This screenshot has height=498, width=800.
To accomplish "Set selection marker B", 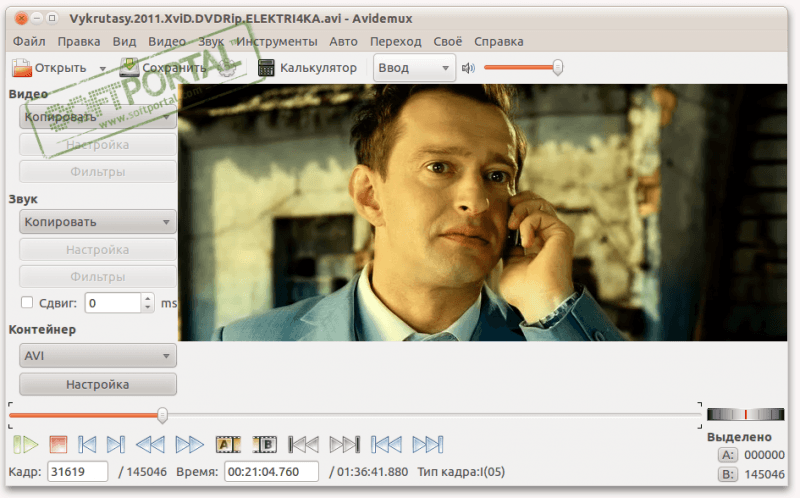I will [265, 444].
